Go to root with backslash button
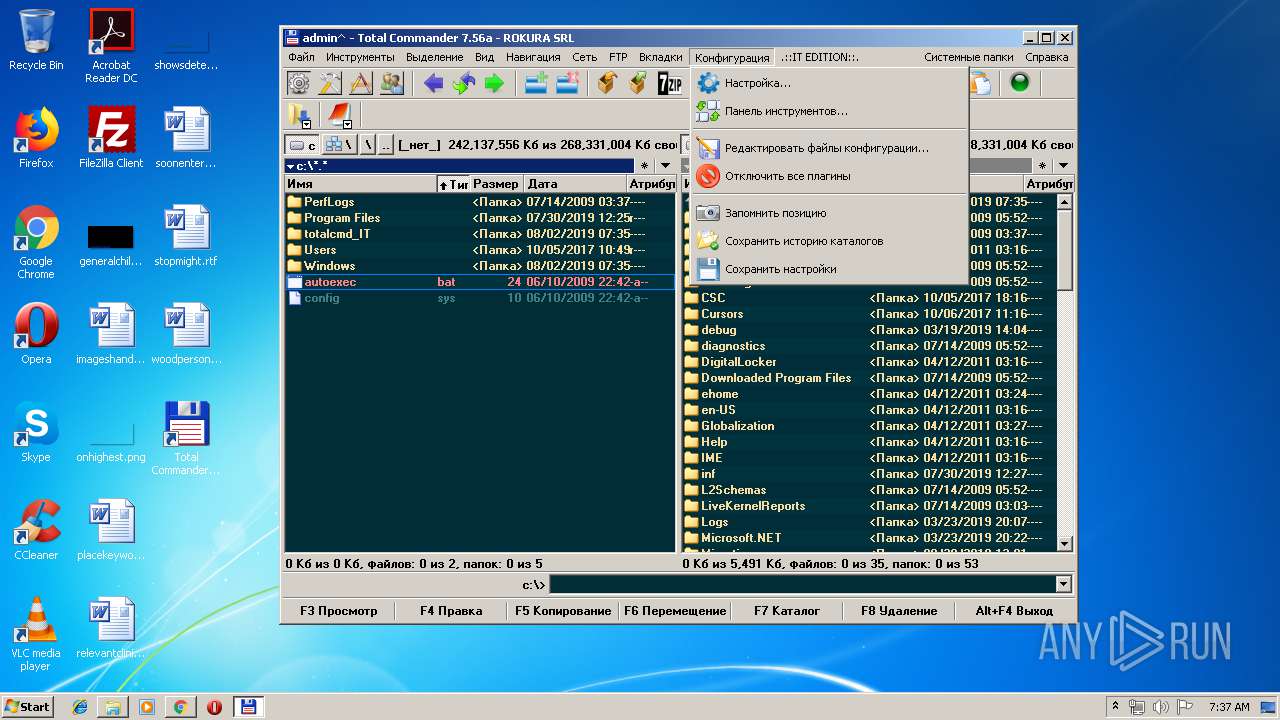This screenshot has height=720, width=1280. click(x=367, y=145)
